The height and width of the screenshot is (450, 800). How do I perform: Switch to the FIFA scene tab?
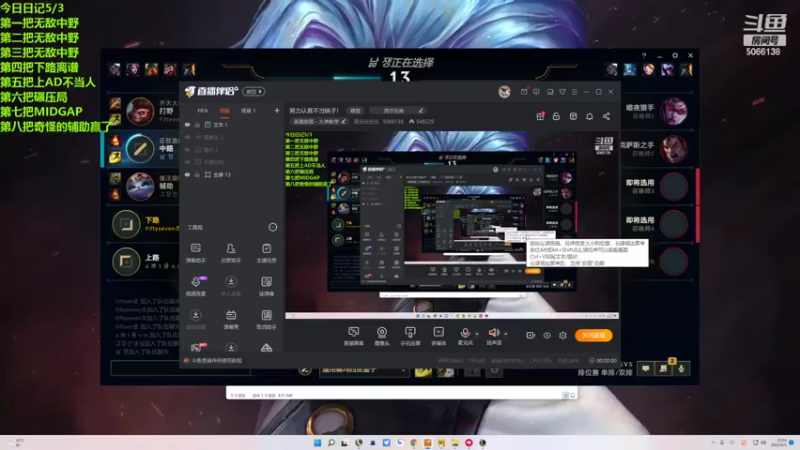pos(203,111)
